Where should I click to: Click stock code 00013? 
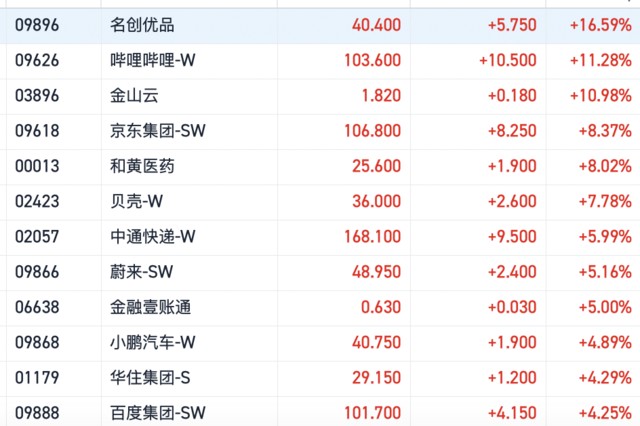(37, 166)
